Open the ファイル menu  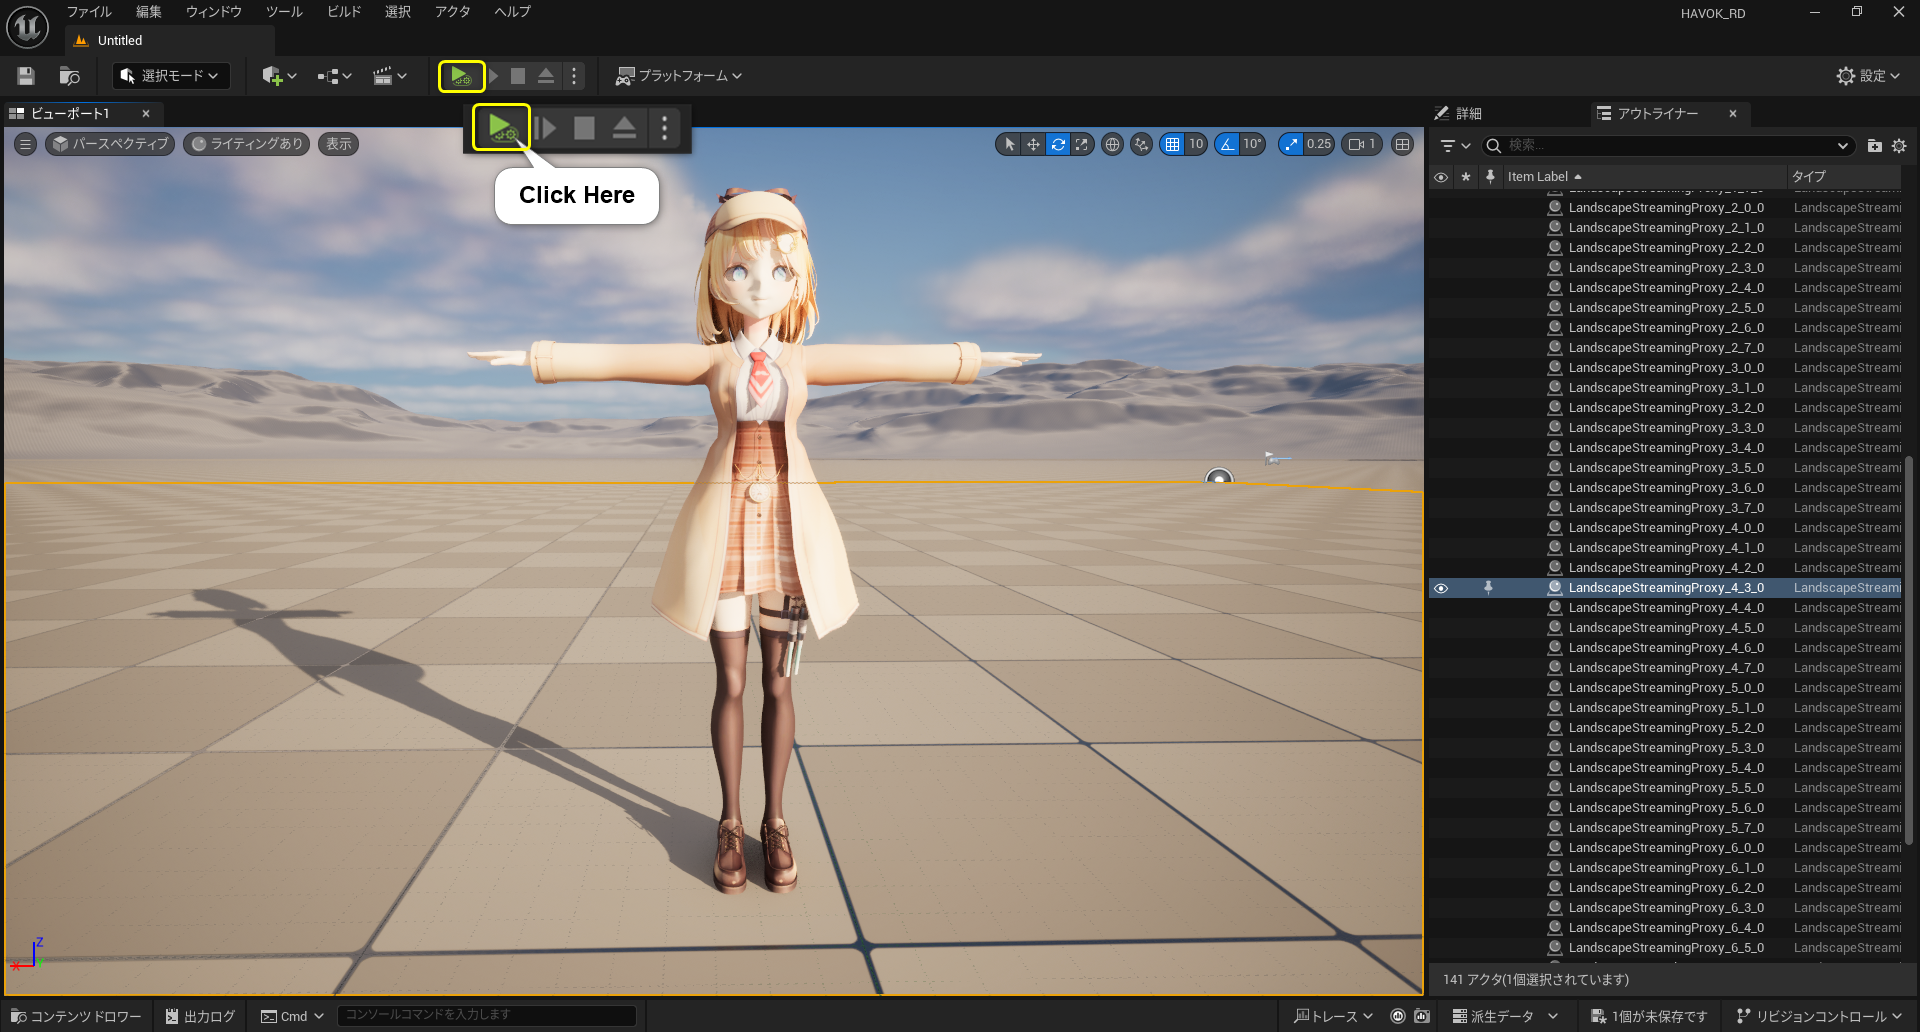pyautogui.click(x=89, y=12)
